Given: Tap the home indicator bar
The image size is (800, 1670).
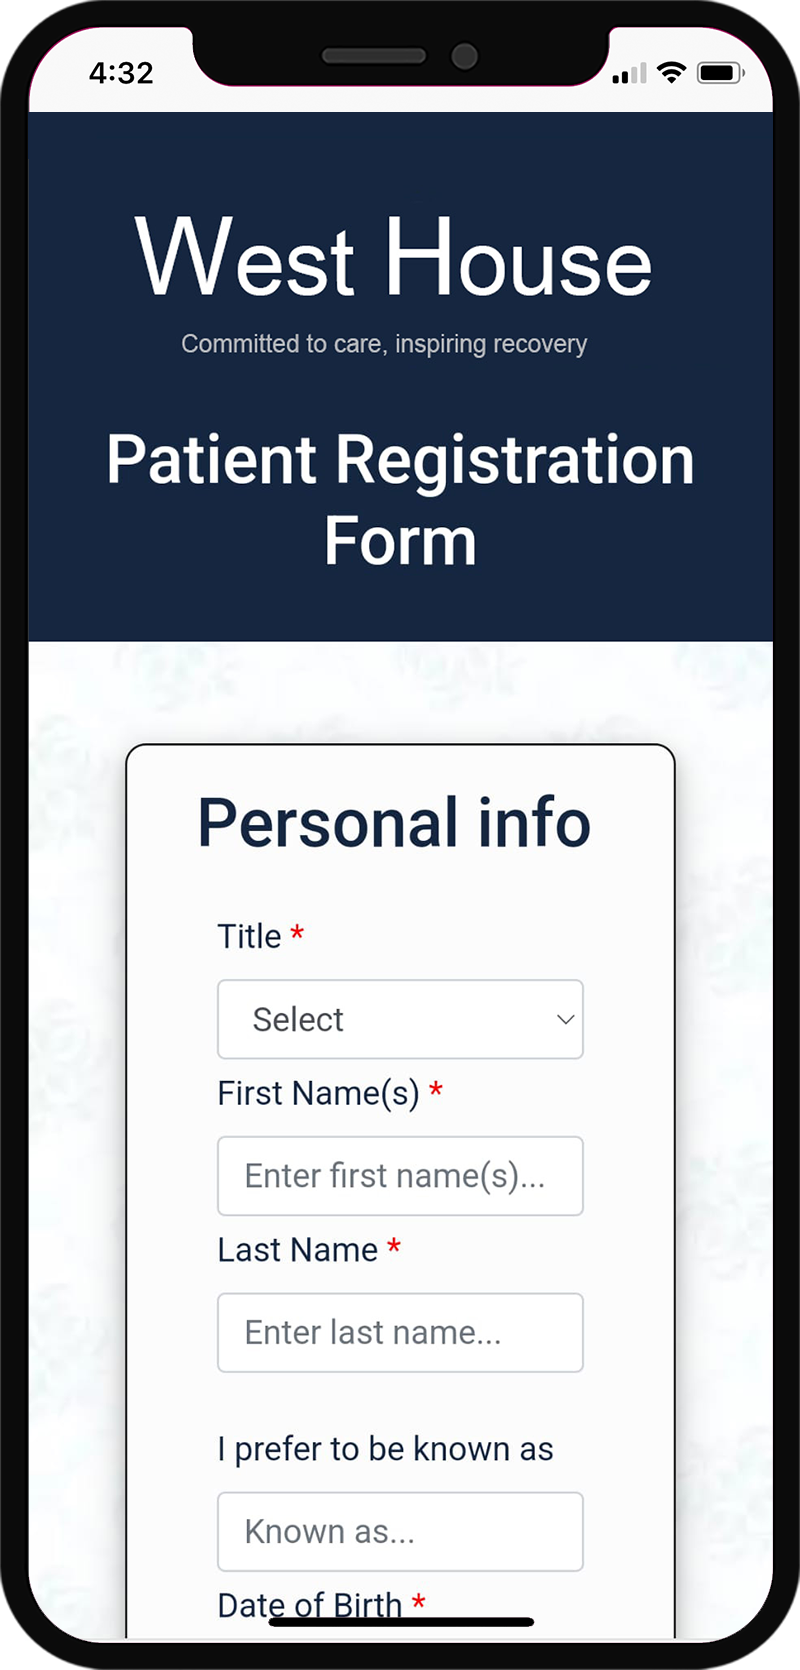Looking at the screenshot, I should click(x=401, y=1622).
